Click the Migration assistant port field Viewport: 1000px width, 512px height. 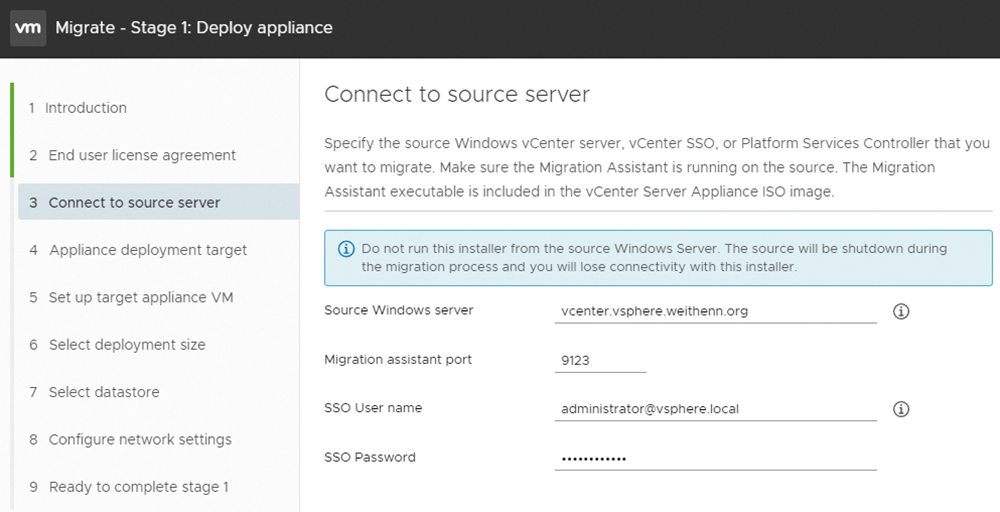pyautogui.click(x=600, y=361)
